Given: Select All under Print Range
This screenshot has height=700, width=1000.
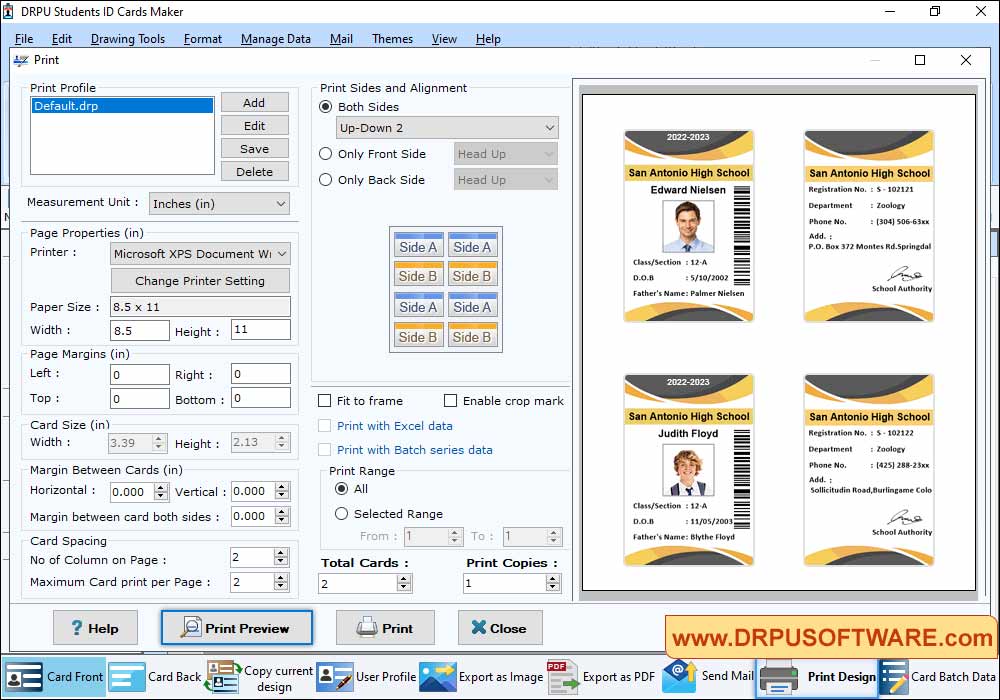Looking at the screenshot, I should click(342, 488).
